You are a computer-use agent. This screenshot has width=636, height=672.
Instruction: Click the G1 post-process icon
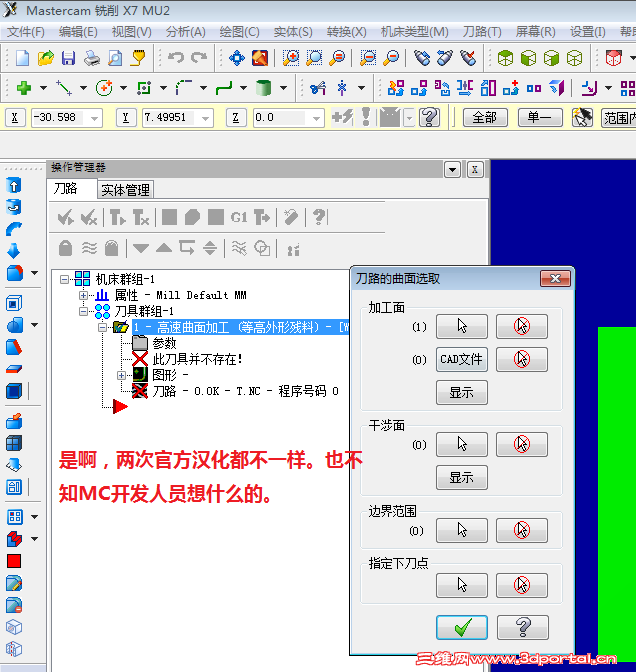click(x=239, y=218)
